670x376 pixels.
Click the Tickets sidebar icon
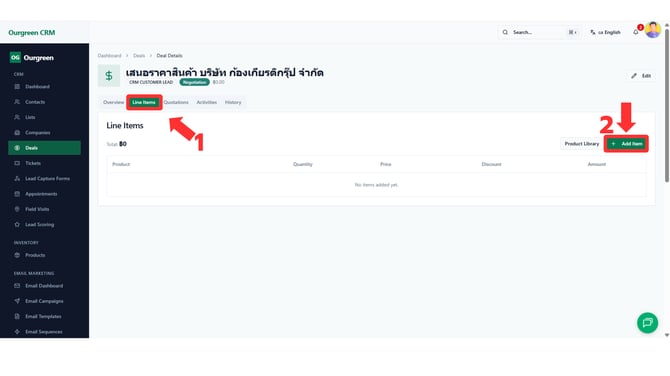coord(17,163)
